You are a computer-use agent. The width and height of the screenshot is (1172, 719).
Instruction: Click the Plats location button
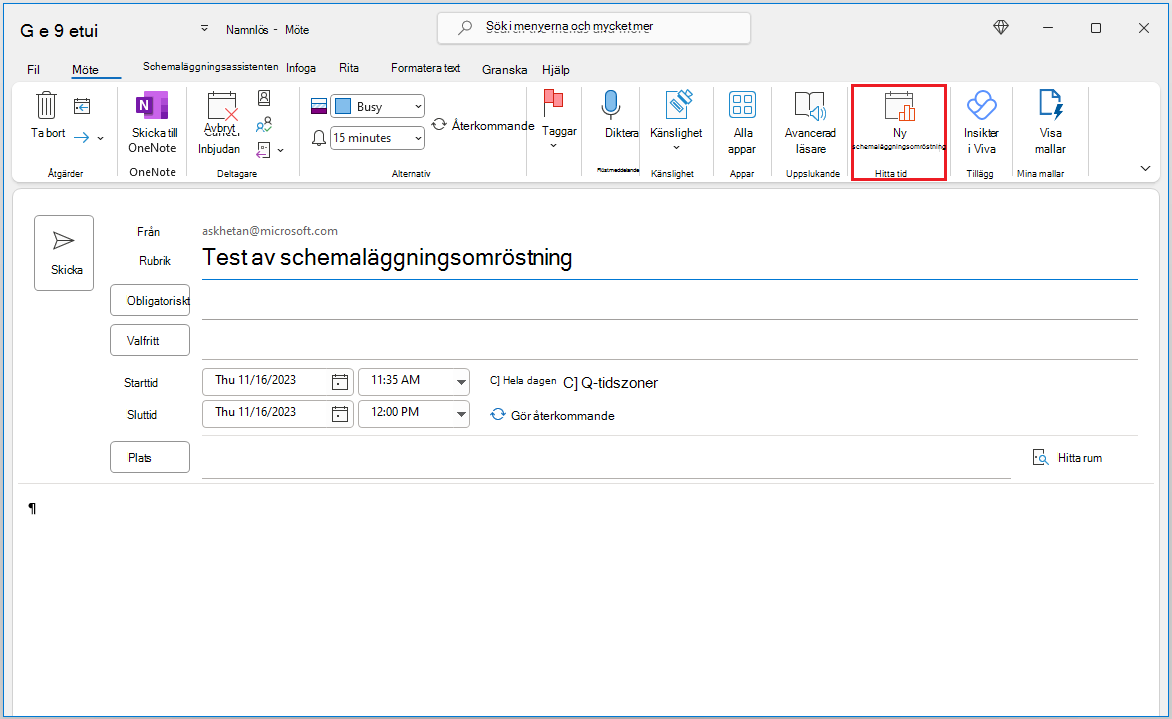point(149,457)
